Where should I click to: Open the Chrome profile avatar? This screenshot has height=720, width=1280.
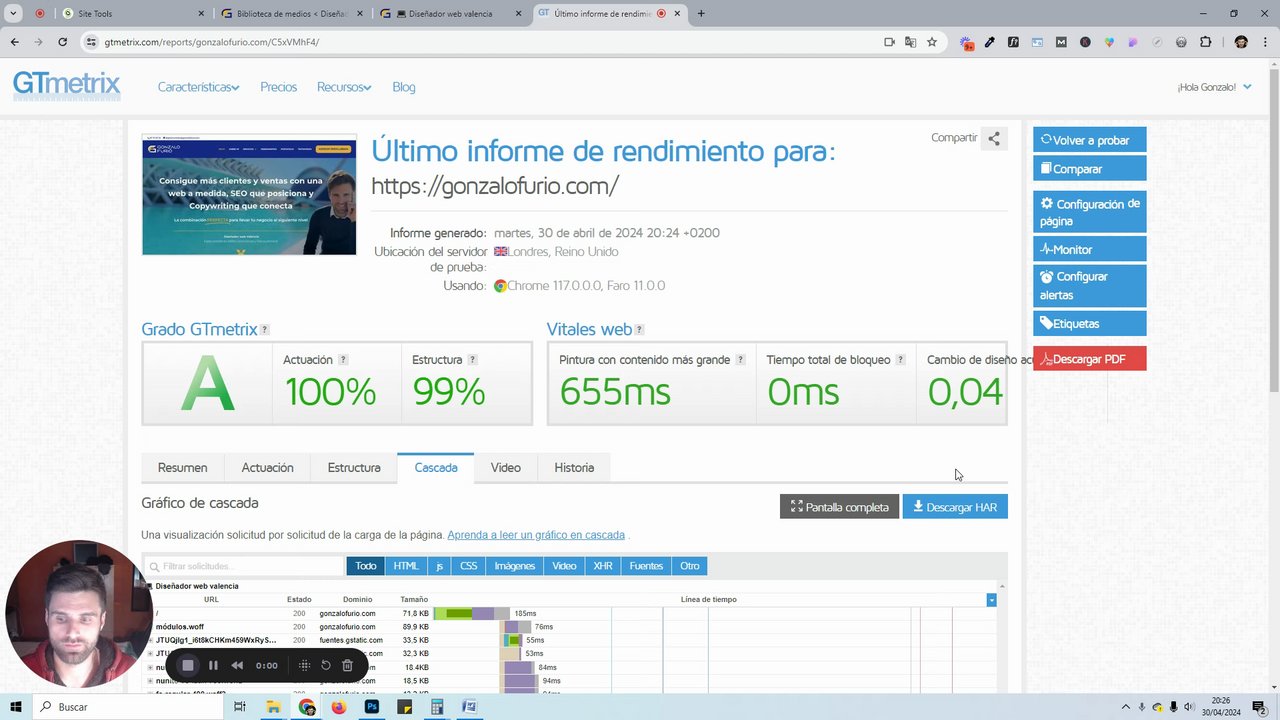[1241, 42]
